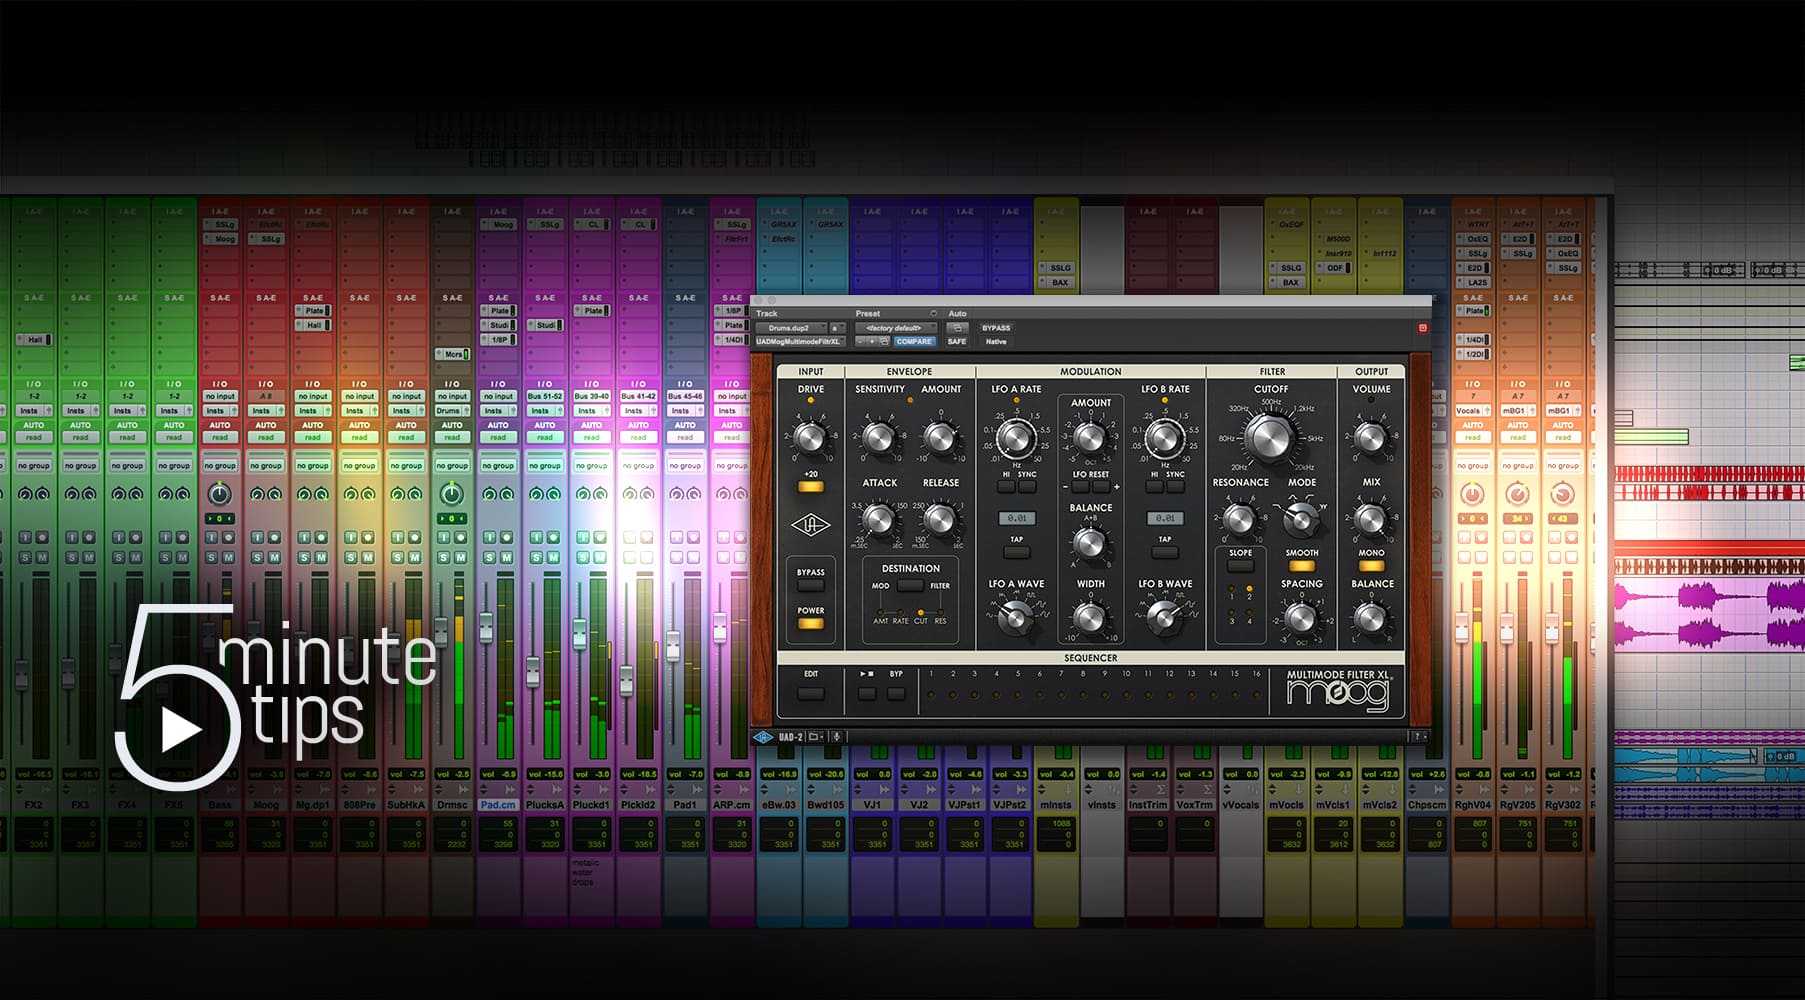Click the output VOLUME knob
The width and height of the screenshot is (1805, 1000).
pyautogui.click(x=1371, y=436)
